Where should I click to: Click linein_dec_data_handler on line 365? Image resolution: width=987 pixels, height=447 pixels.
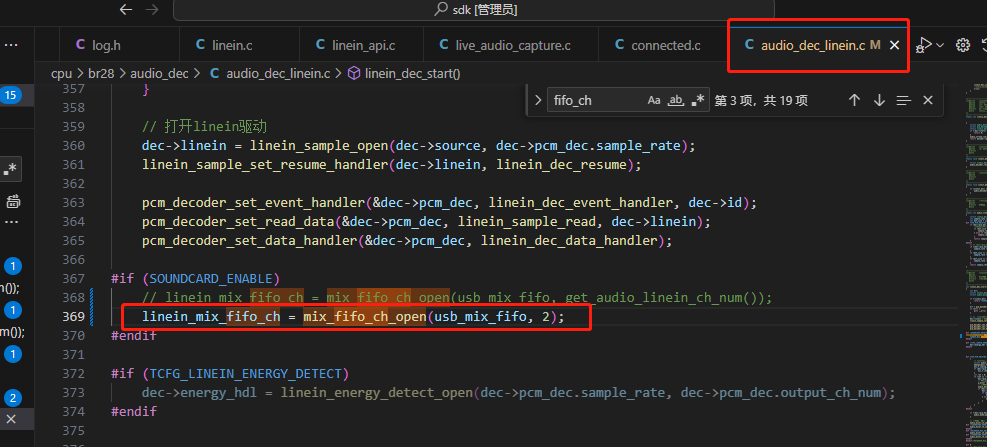pyautogui.click(x=569, y=240)
